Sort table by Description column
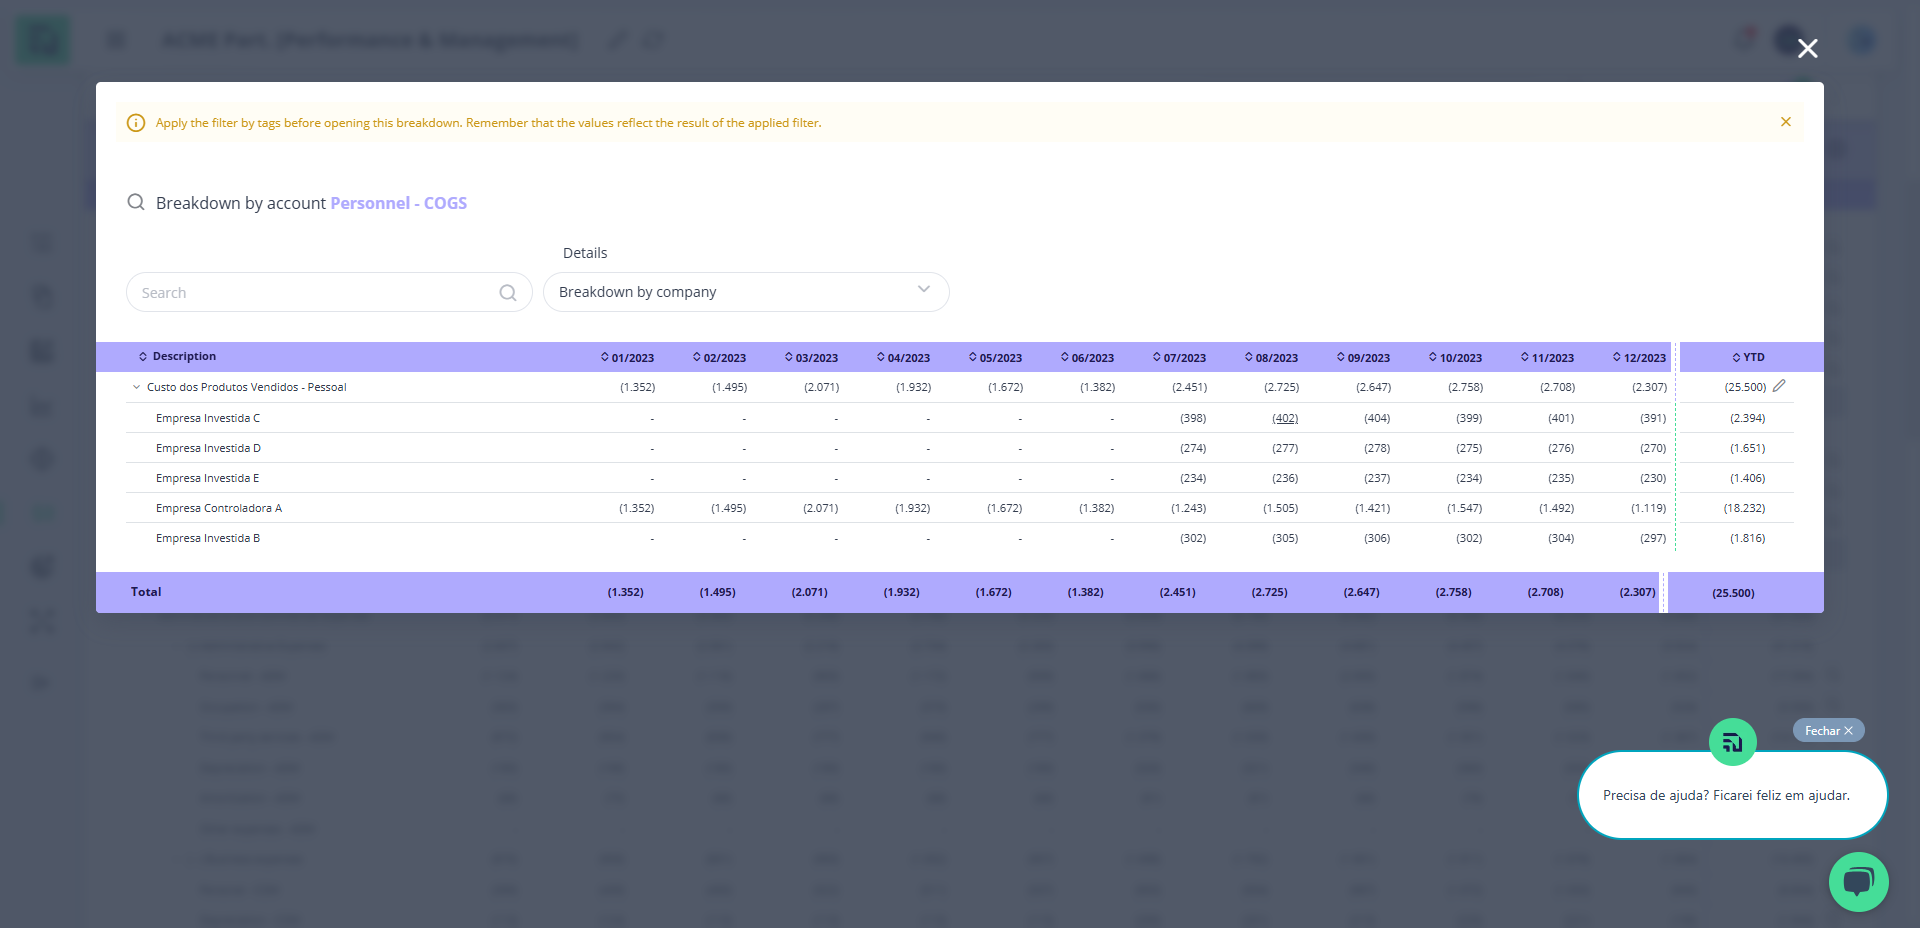 tap(177, 356)
